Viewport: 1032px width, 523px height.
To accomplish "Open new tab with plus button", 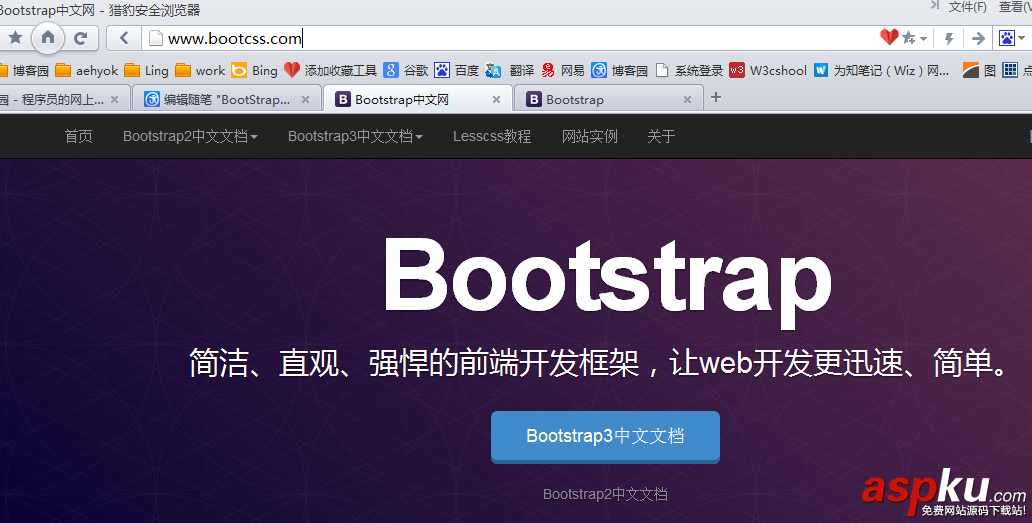I will 716,97.
